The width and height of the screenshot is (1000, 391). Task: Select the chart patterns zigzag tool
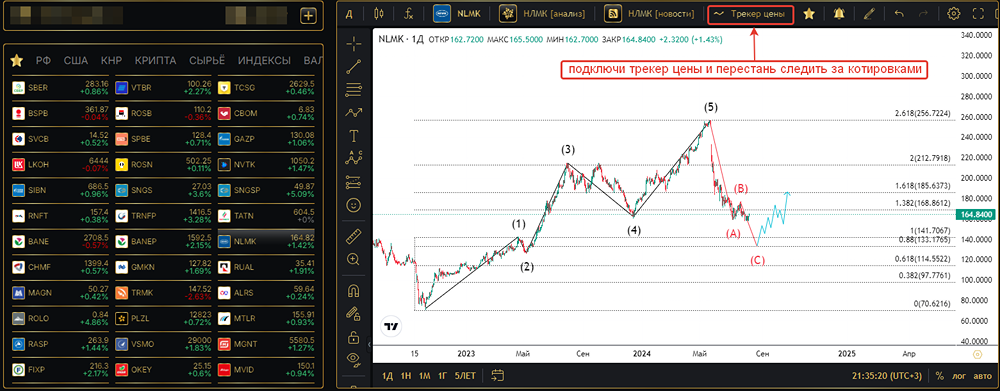(x=353, y=113)
